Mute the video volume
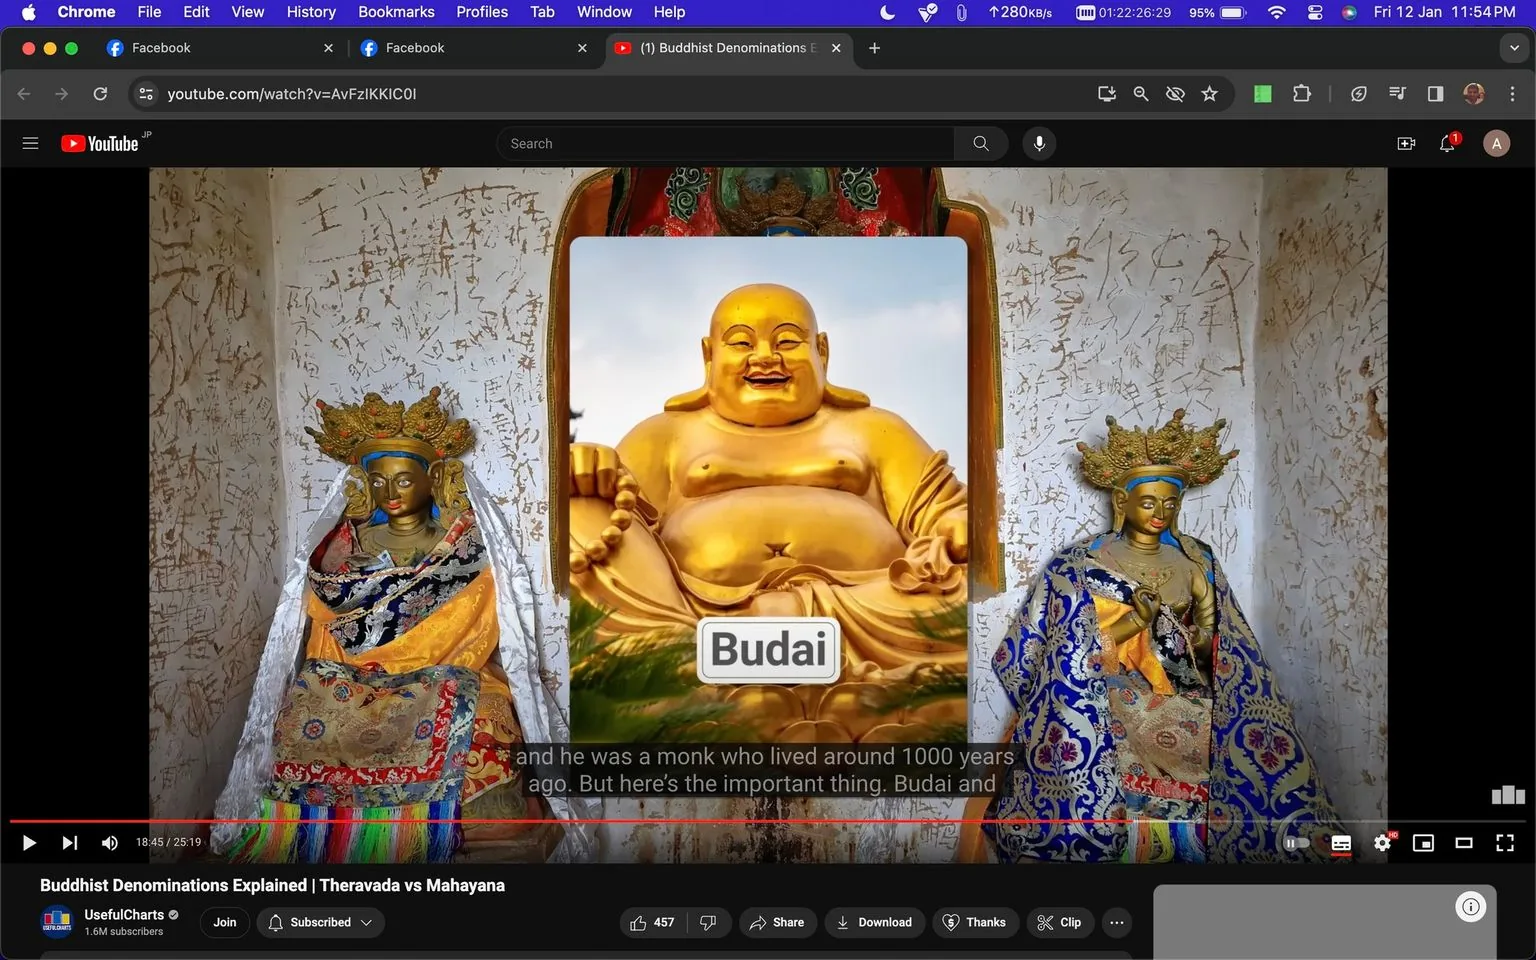Viewport: 1536px width, 960px height. (x=109, y=842)
